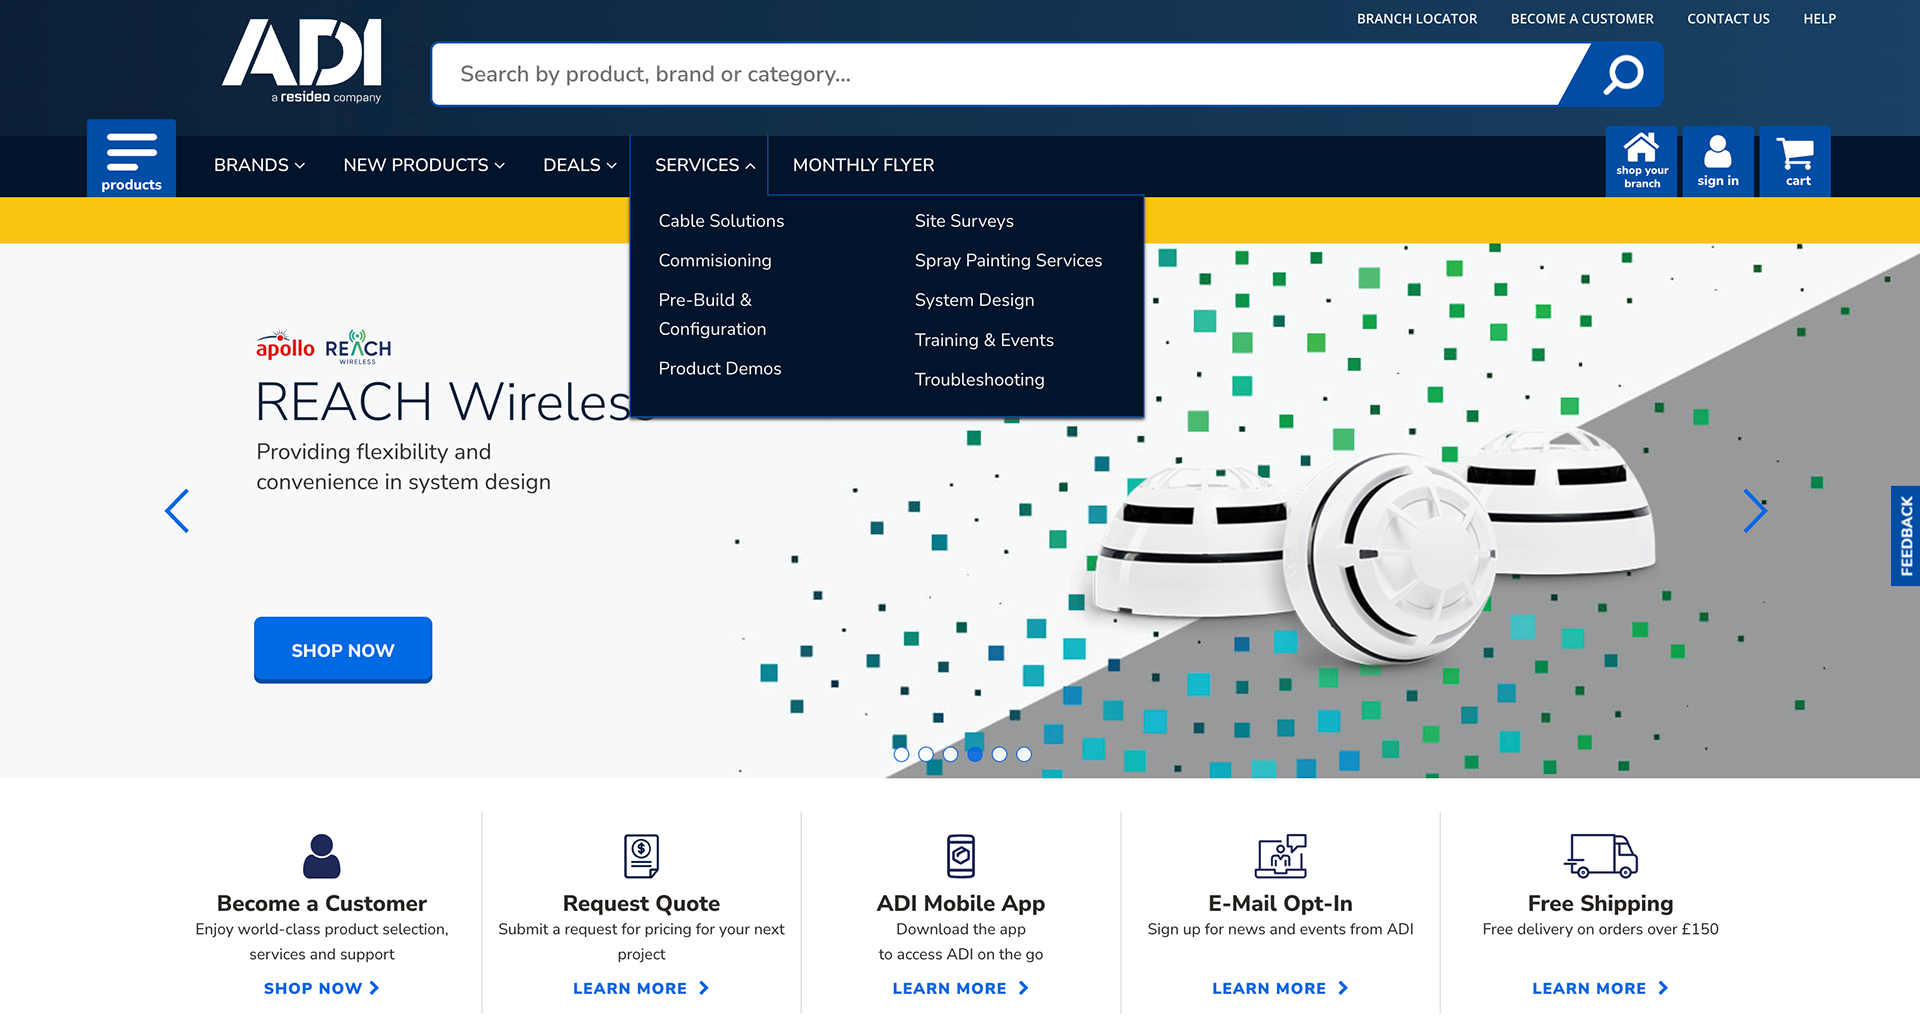Click the E-Mail Opt-In heading
The image size is (1920, 1034).
coord(1281,903)
